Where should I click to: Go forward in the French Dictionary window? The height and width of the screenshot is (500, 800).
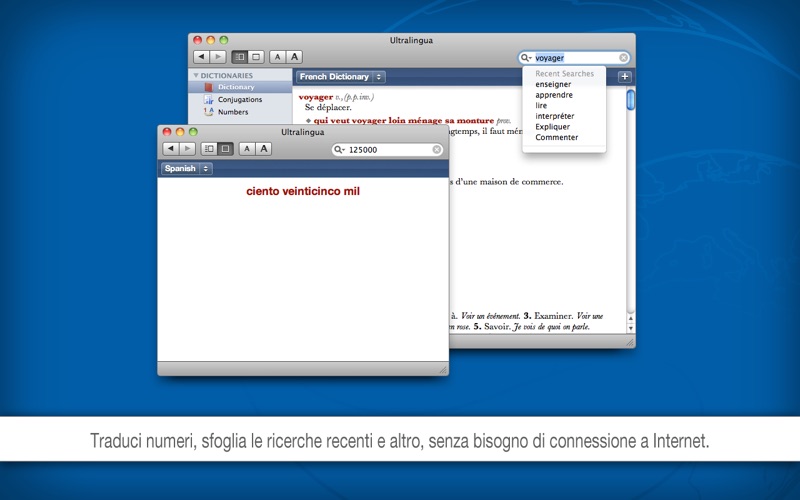(218, 57)
